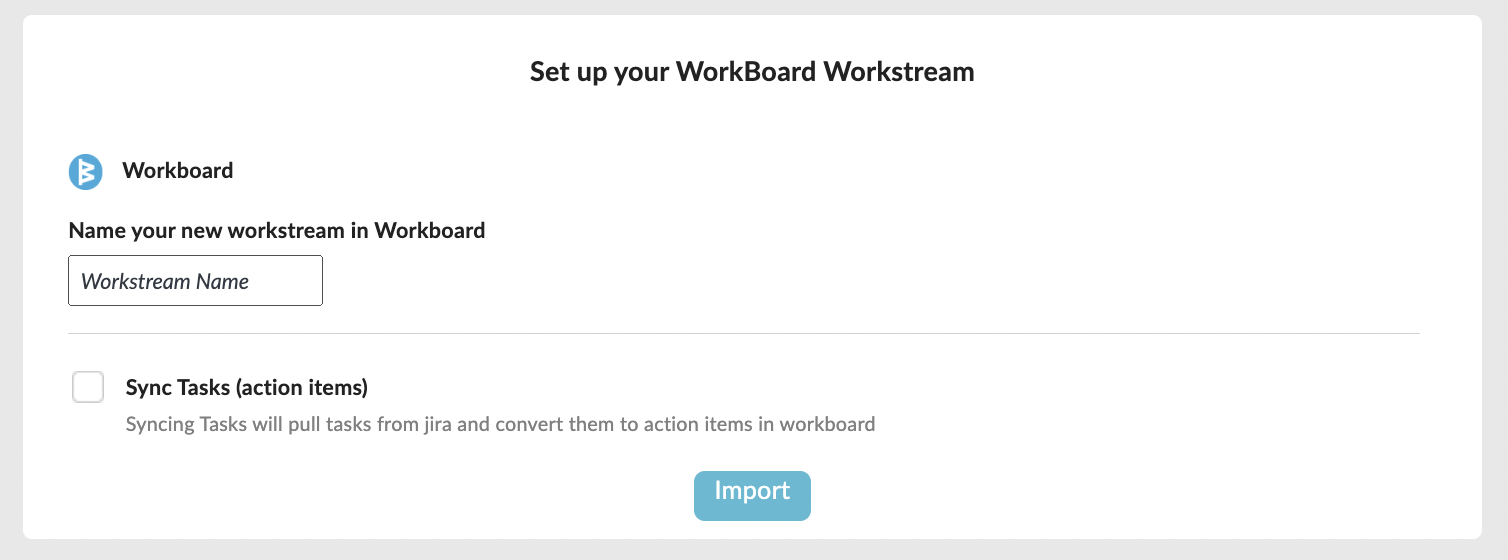
Task: Click the Syncing Tasks description text
Action: 500,424
